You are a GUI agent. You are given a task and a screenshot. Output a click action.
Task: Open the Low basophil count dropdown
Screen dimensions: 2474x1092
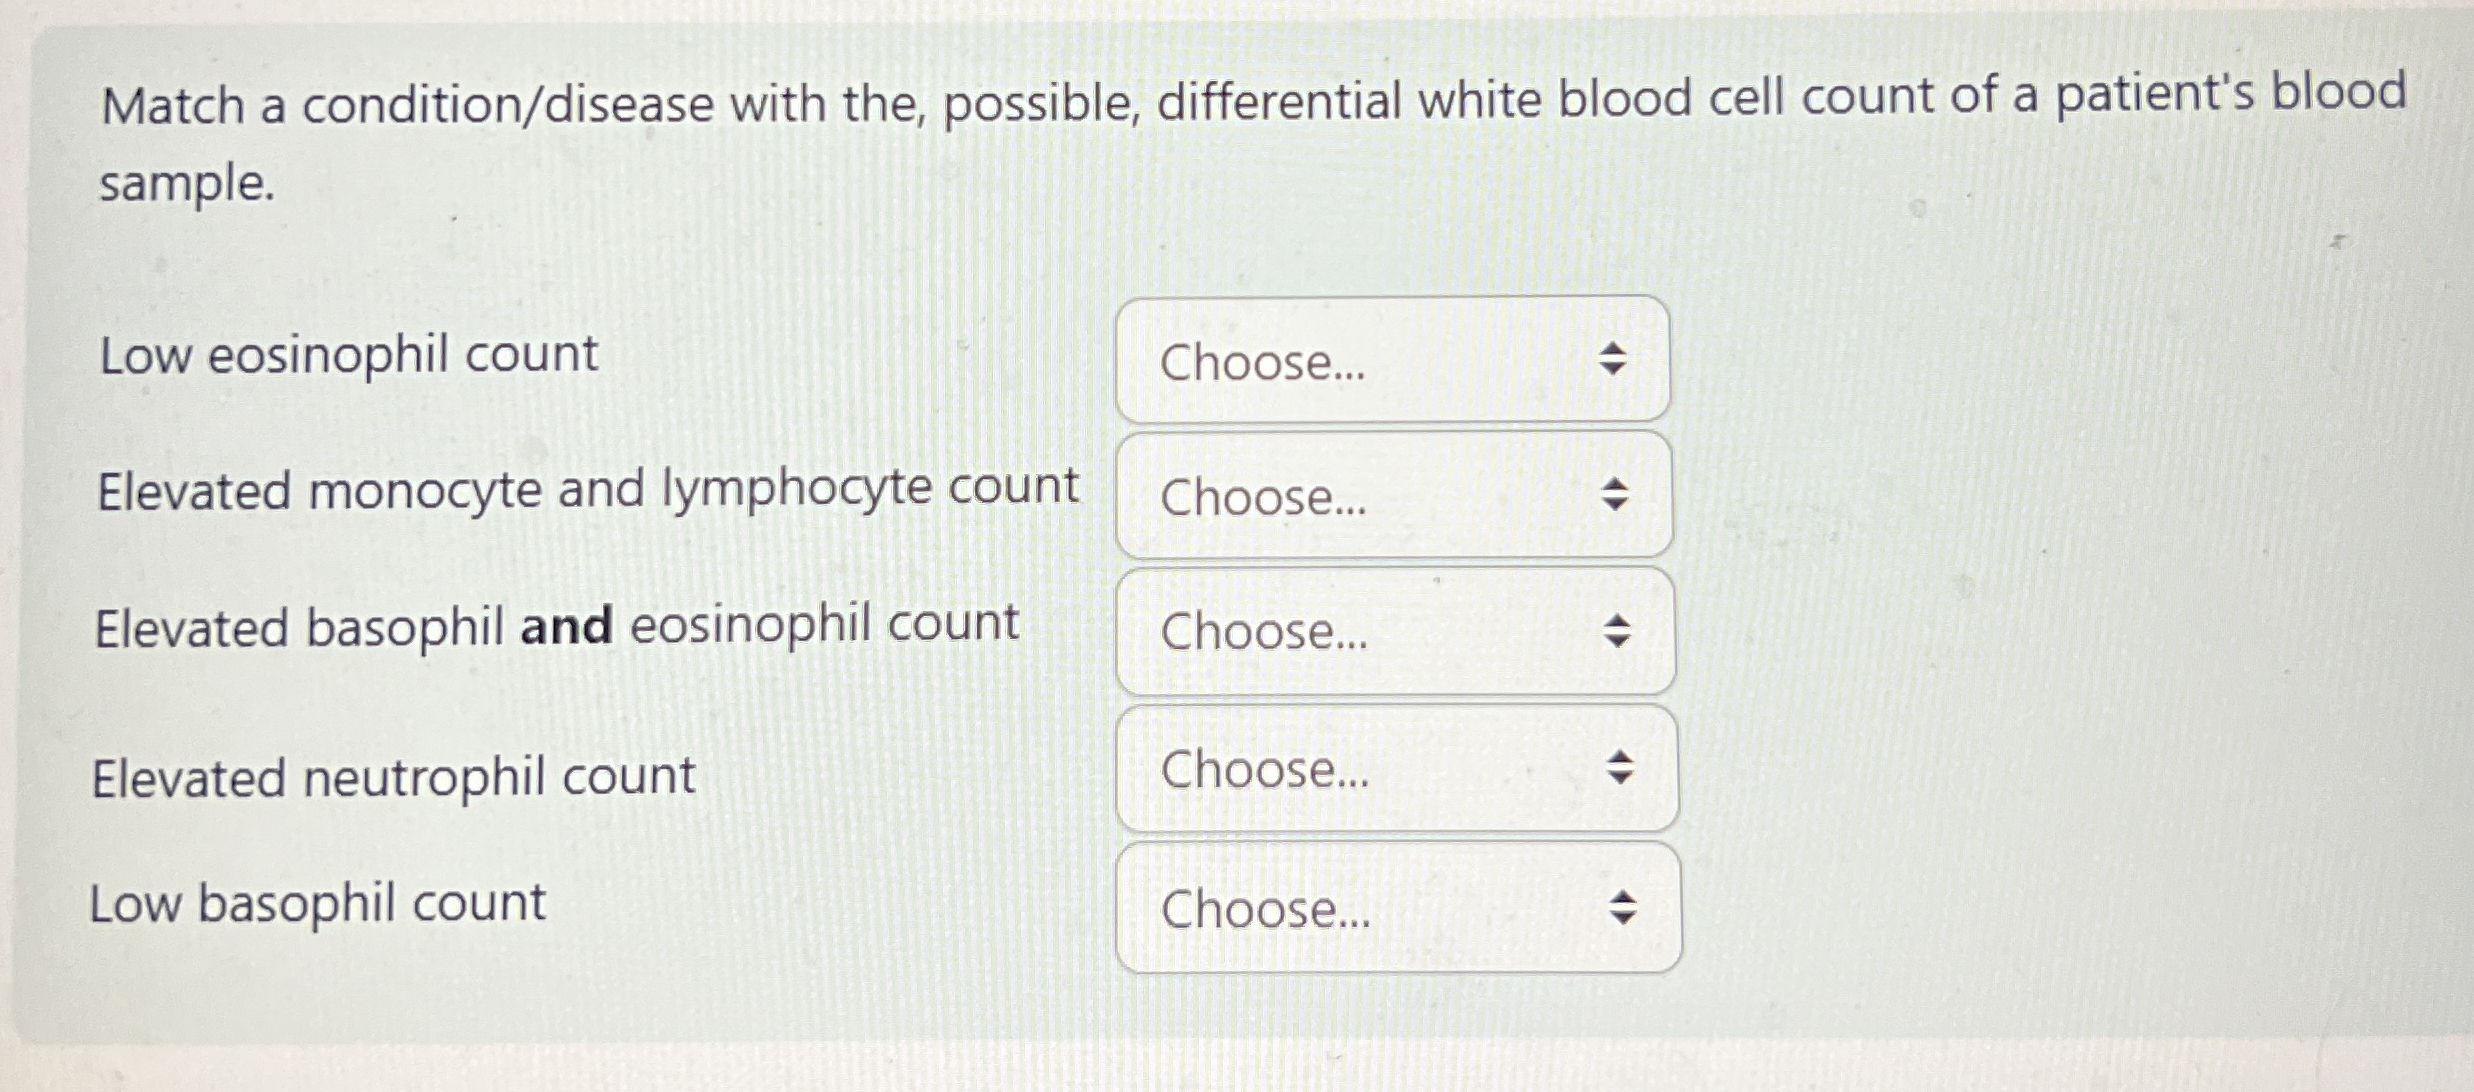point(1398,907)
